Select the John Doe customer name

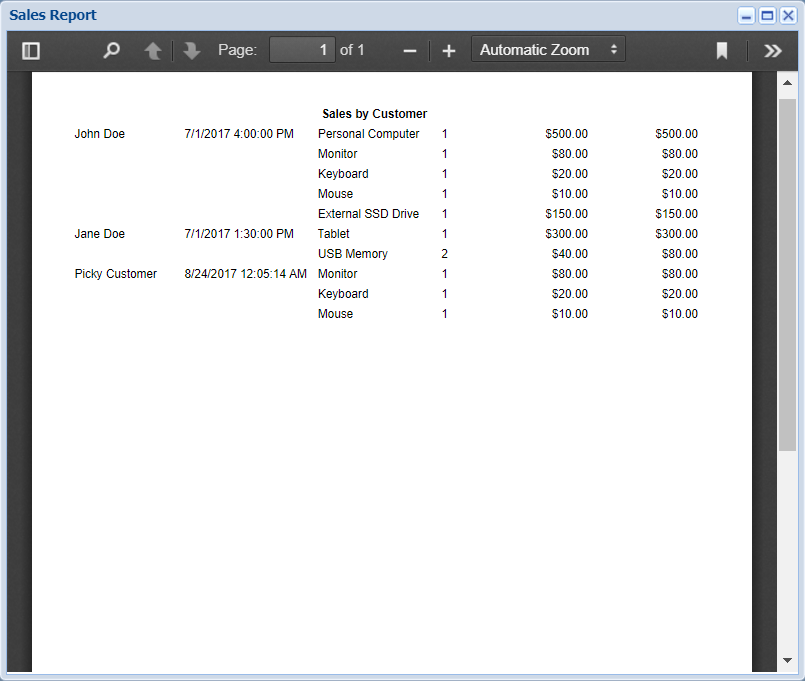click(100, 134)
